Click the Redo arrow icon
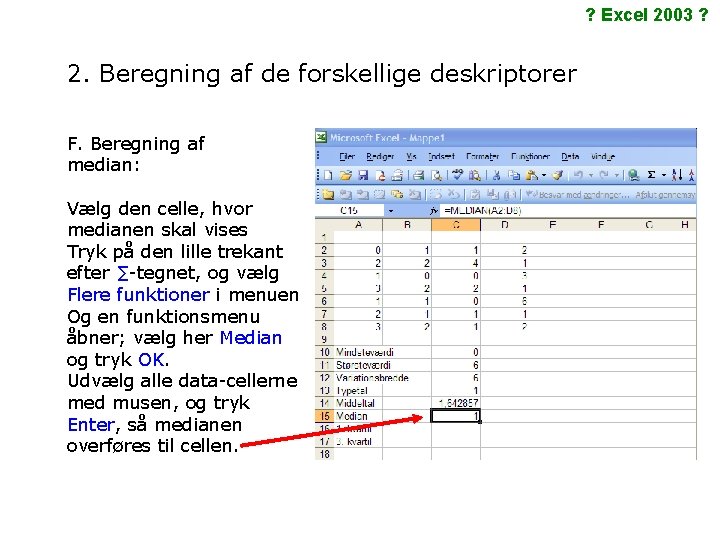Viewport: 720px width, 540px height. pos(604,175)
